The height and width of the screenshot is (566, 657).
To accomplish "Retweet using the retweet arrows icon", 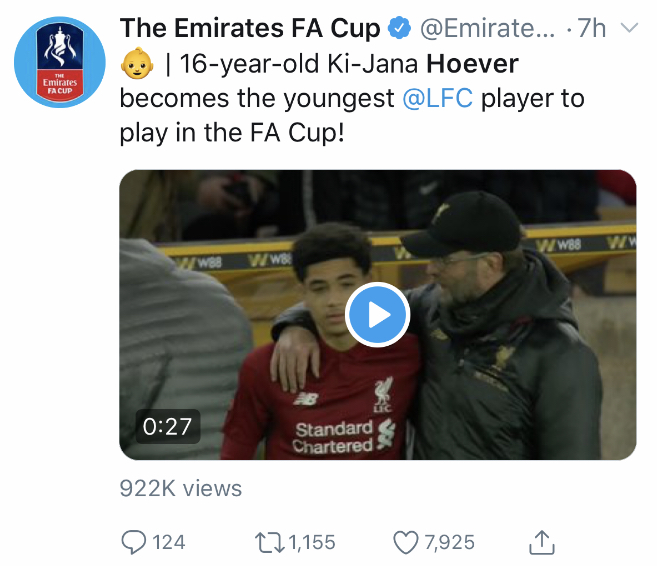I will 270,542.
